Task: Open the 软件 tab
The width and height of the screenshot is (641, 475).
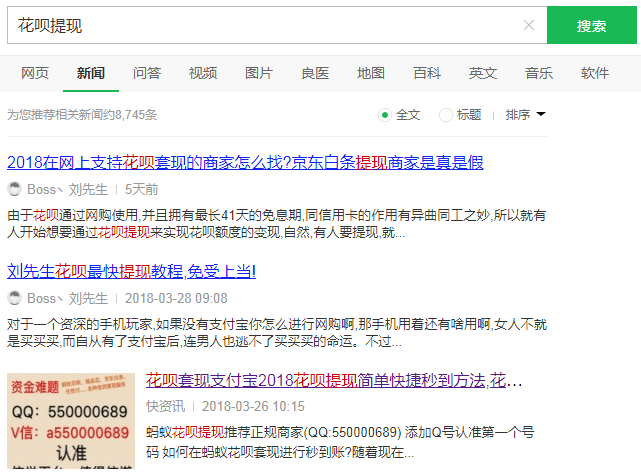Action: (595, 73)
